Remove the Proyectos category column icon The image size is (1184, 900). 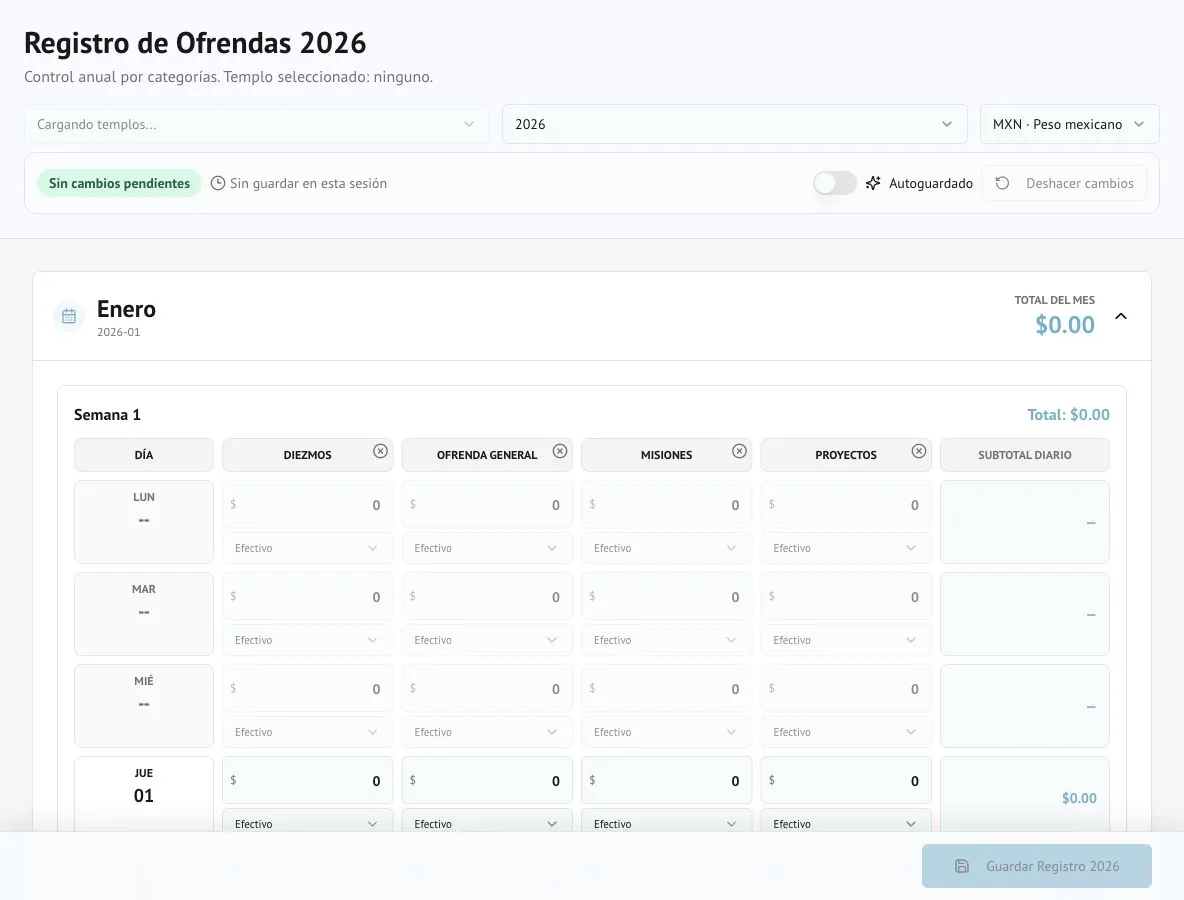tap(918, 451)
